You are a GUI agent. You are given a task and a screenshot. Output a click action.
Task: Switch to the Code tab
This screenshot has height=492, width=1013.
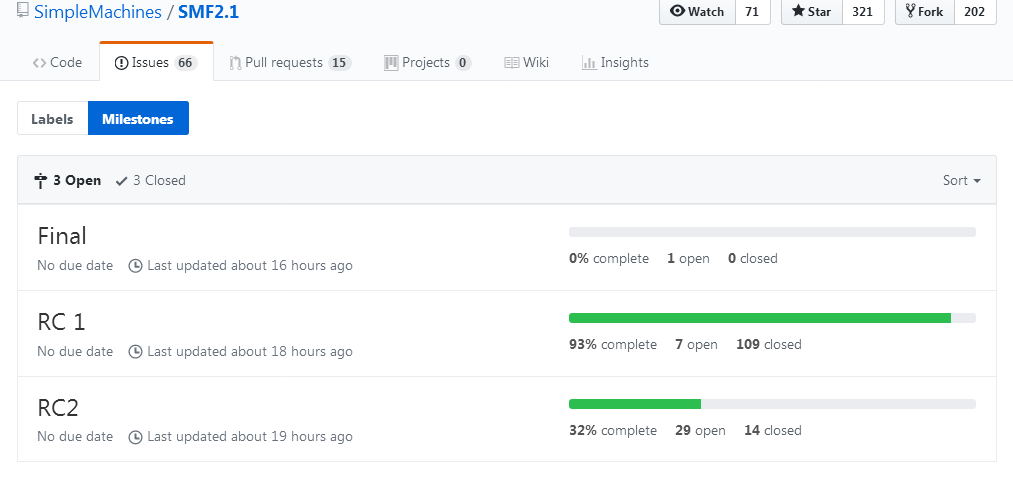(x=57, y=63)
